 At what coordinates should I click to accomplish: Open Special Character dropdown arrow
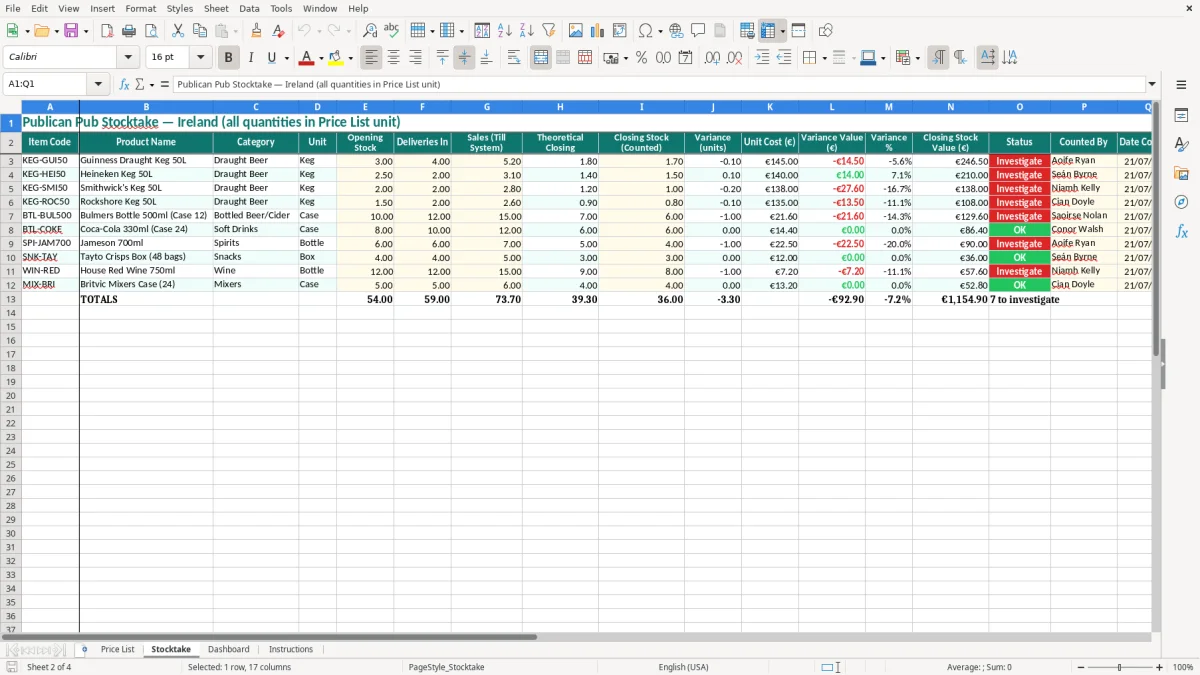tap(660, 31)
